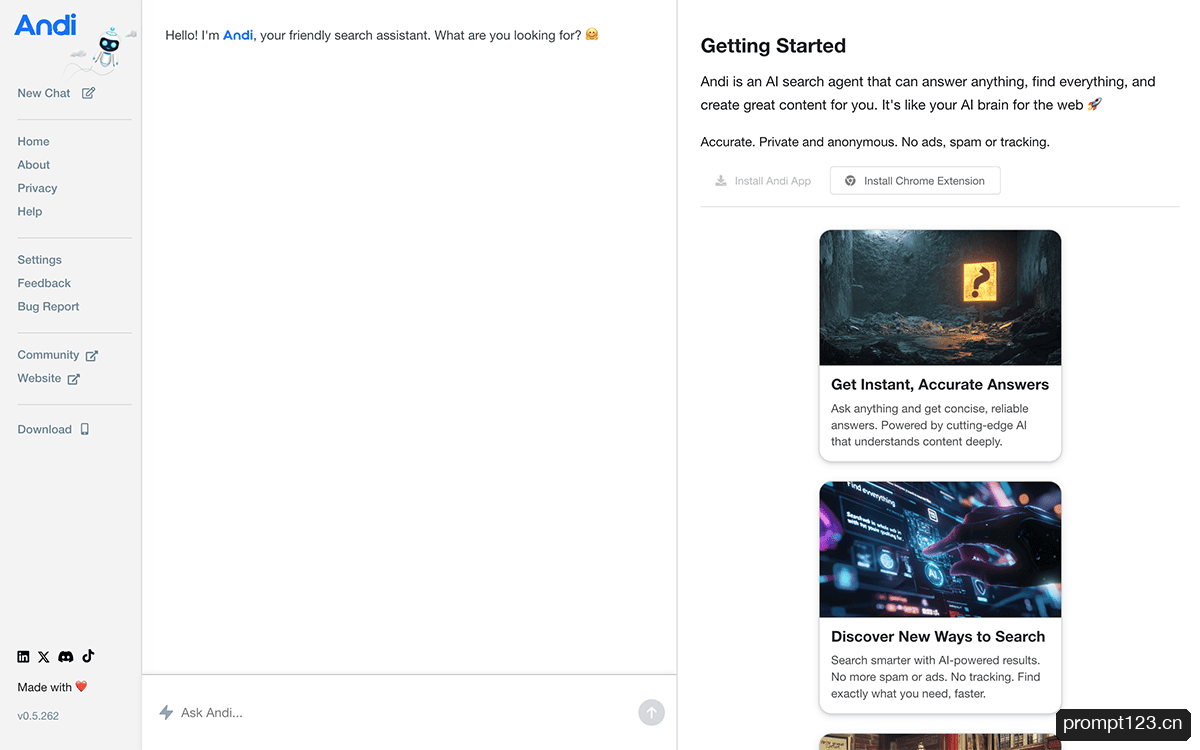The height and width of the screenshot is (750, 1200).
Task: Go to the Home page
Action: pyautogui.click(x=33, y=142)
